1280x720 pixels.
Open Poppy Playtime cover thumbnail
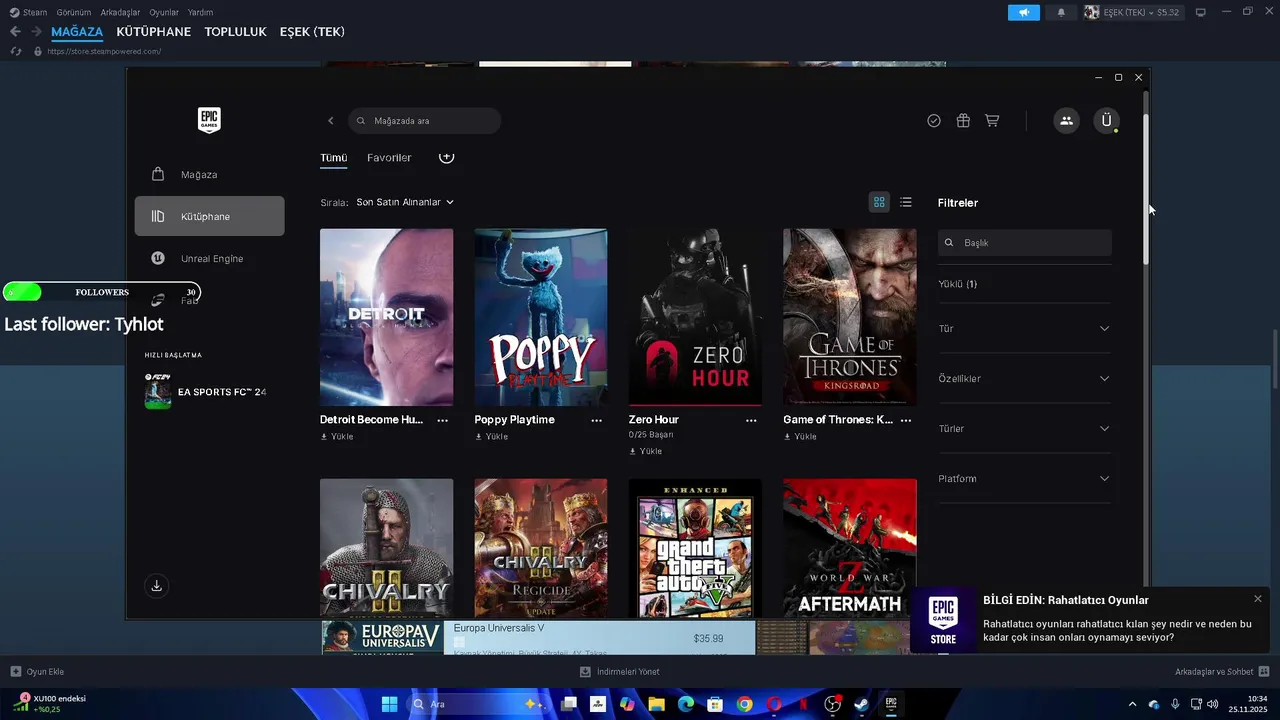click(541, 317)
